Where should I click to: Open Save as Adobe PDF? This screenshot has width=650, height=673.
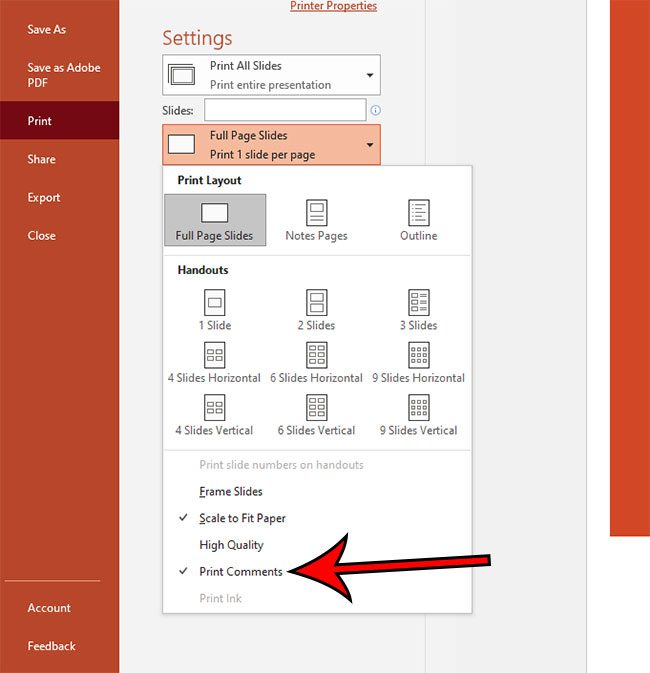click(x=59, y=76)
